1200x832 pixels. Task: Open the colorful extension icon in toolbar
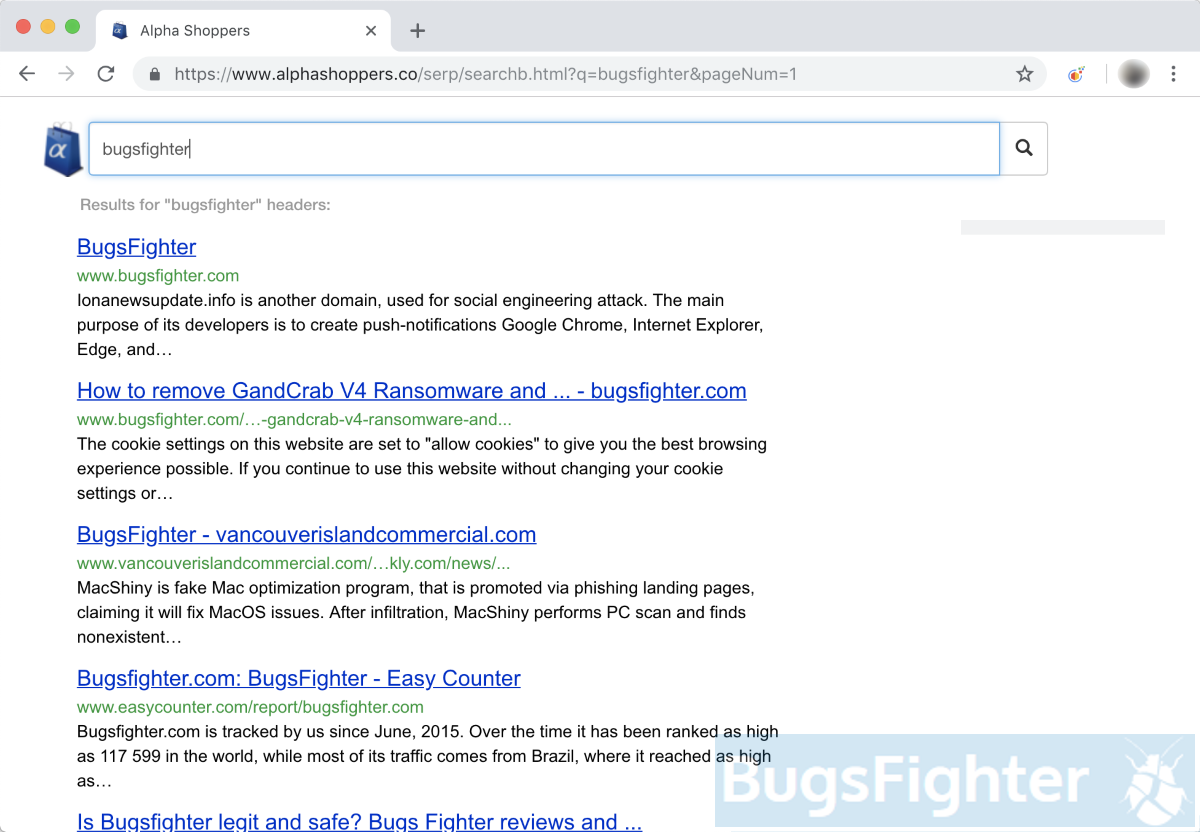point(1077,74)
